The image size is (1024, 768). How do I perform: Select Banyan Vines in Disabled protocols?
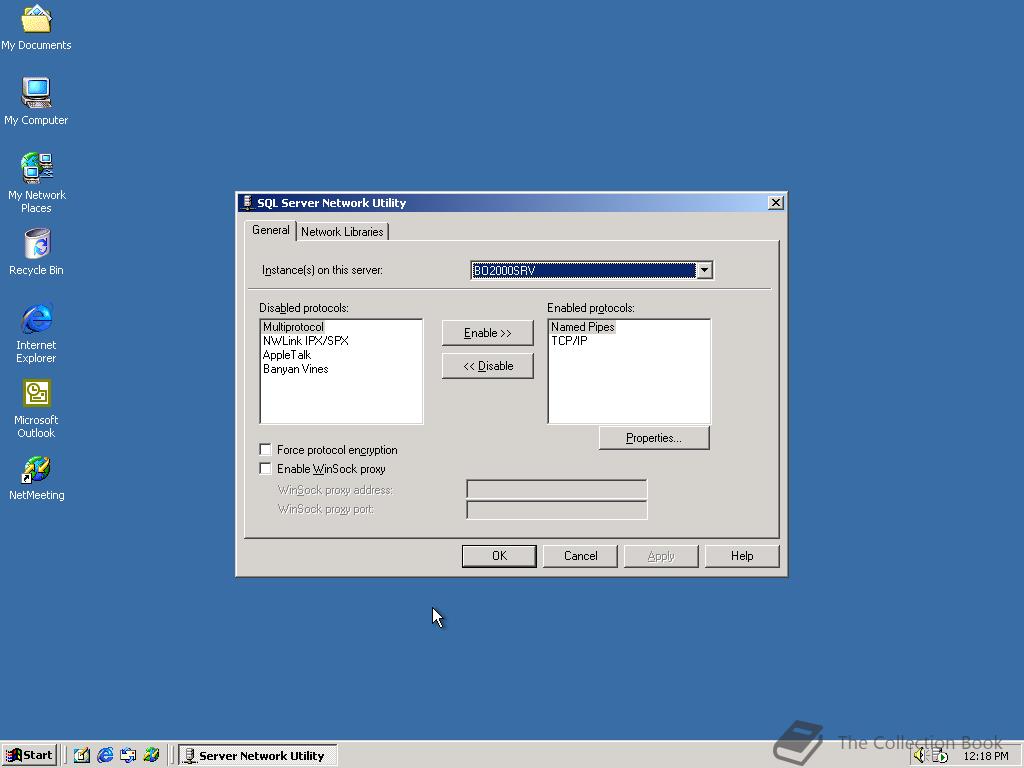(x=295, y=369)
